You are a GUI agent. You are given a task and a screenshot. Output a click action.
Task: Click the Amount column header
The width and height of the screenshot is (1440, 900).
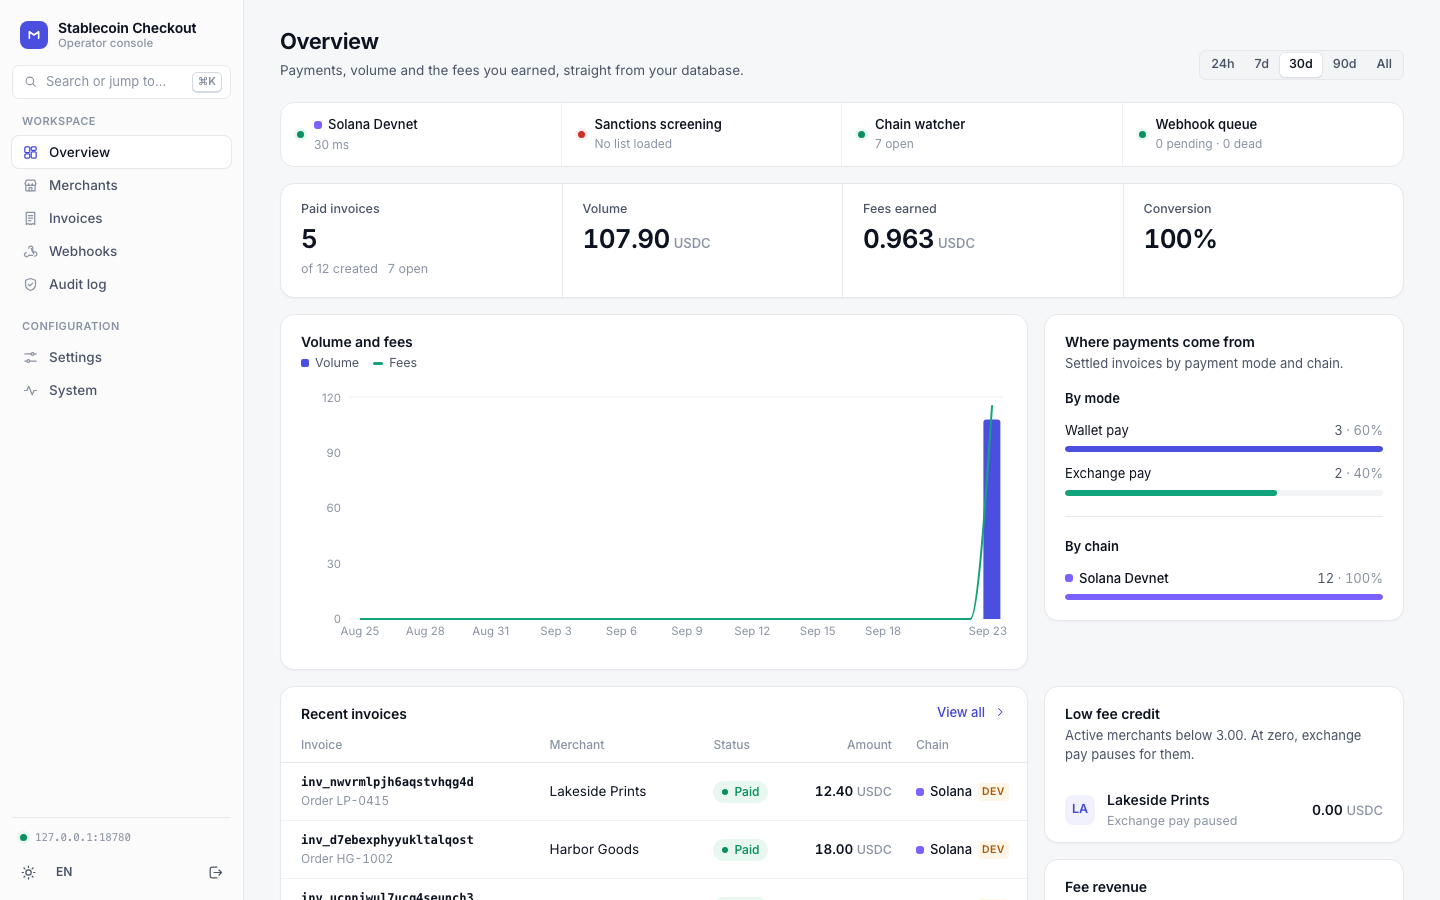pos(869,745)
